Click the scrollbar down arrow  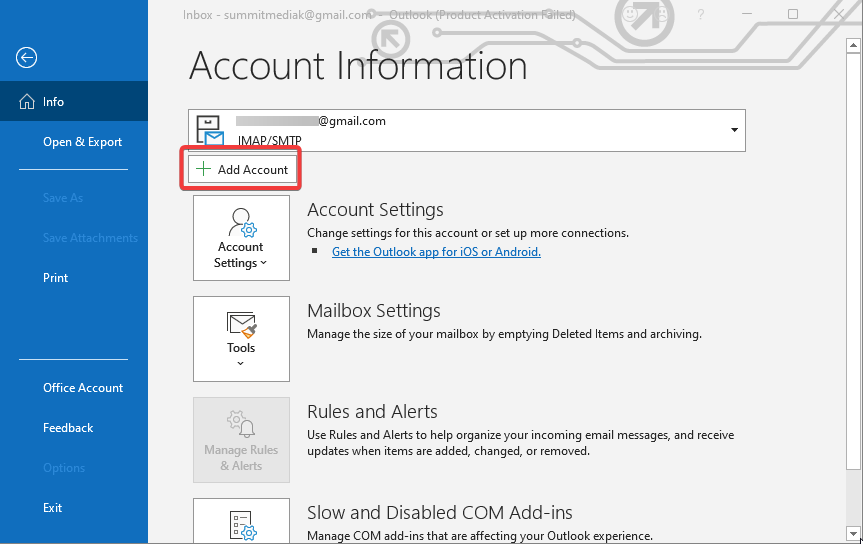tap(853, 533)
